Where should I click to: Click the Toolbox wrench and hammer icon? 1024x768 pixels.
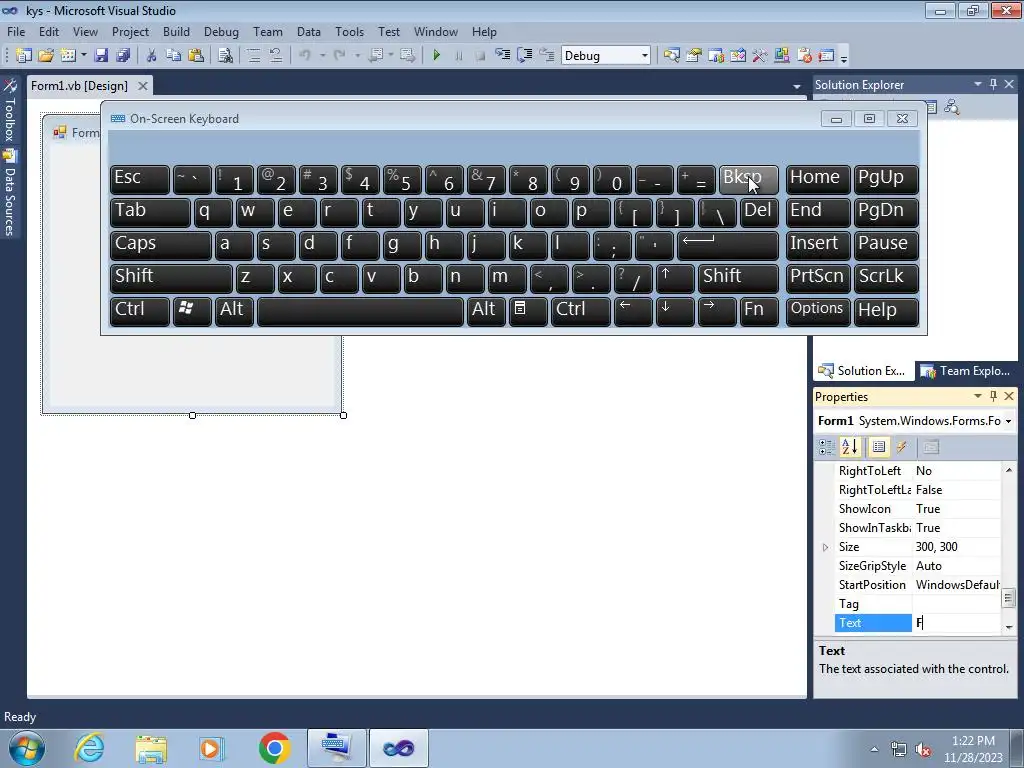[x=760, y=56]
